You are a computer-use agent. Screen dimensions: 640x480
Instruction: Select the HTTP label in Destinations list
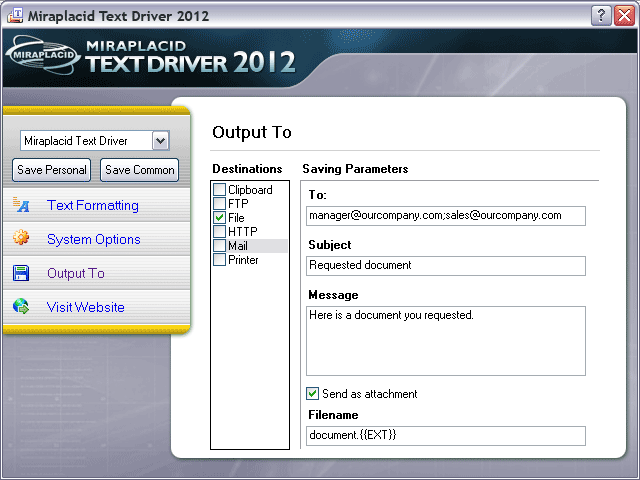pyautogui.click(x=243, y=231)
